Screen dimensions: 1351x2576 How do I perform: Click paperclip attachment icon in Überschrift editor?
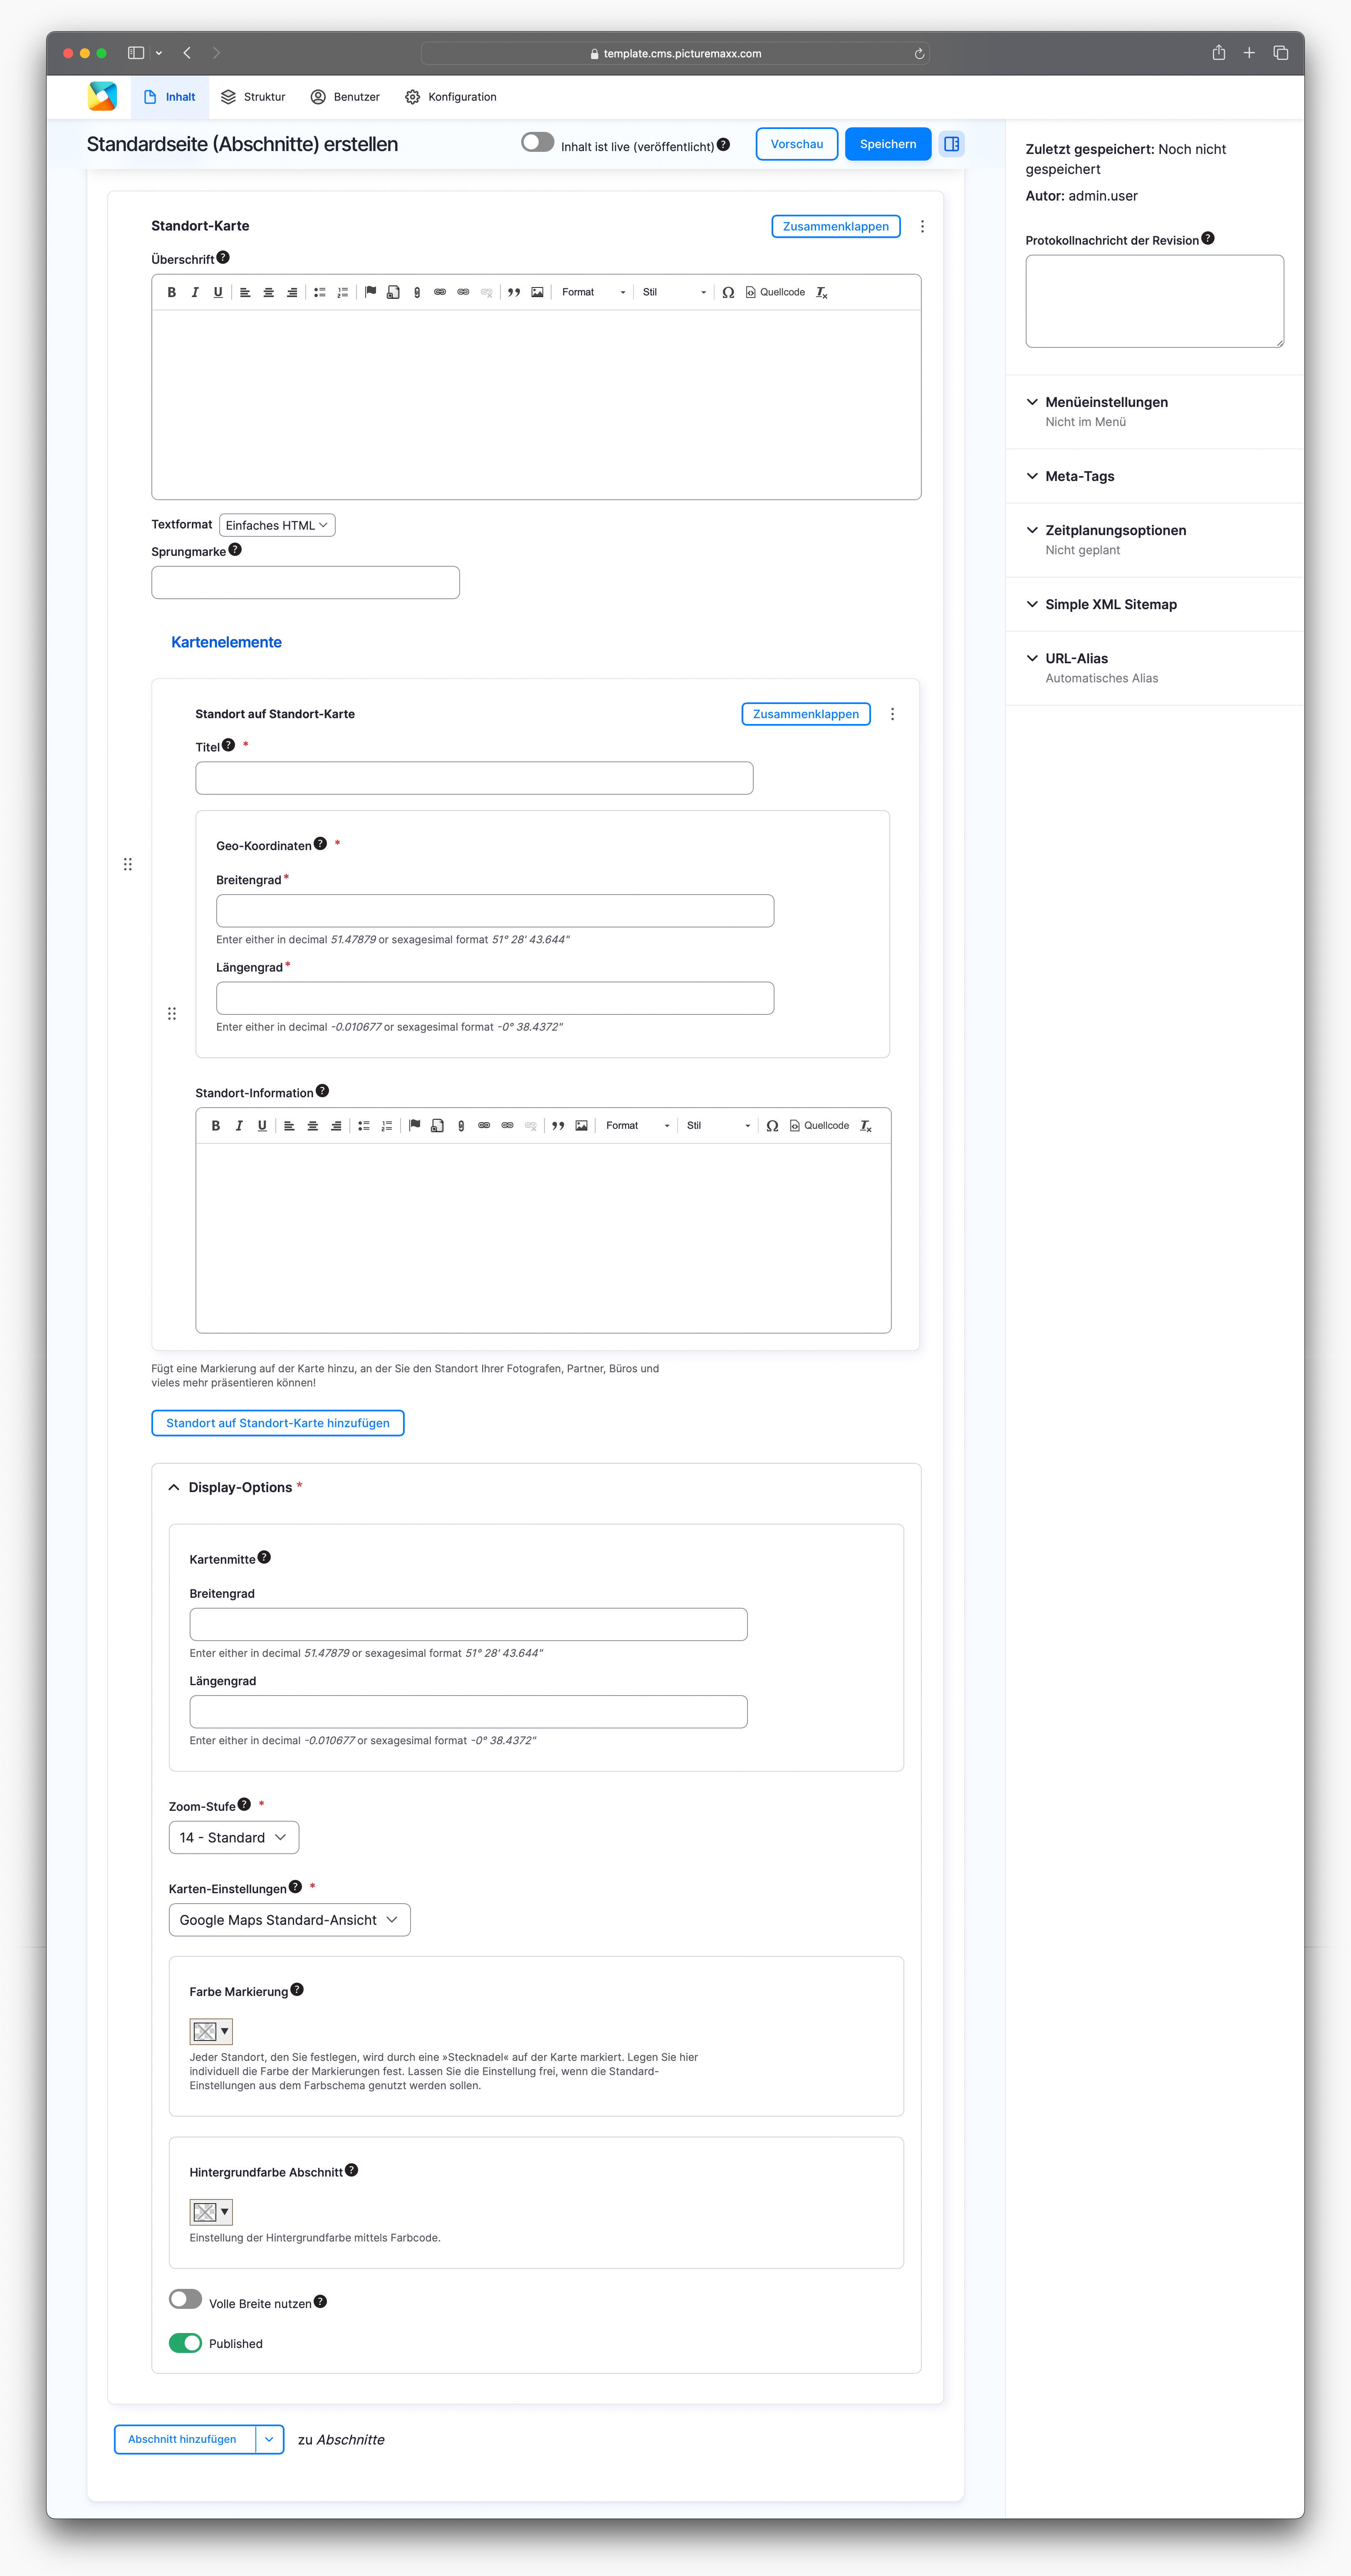coord(417,292)
